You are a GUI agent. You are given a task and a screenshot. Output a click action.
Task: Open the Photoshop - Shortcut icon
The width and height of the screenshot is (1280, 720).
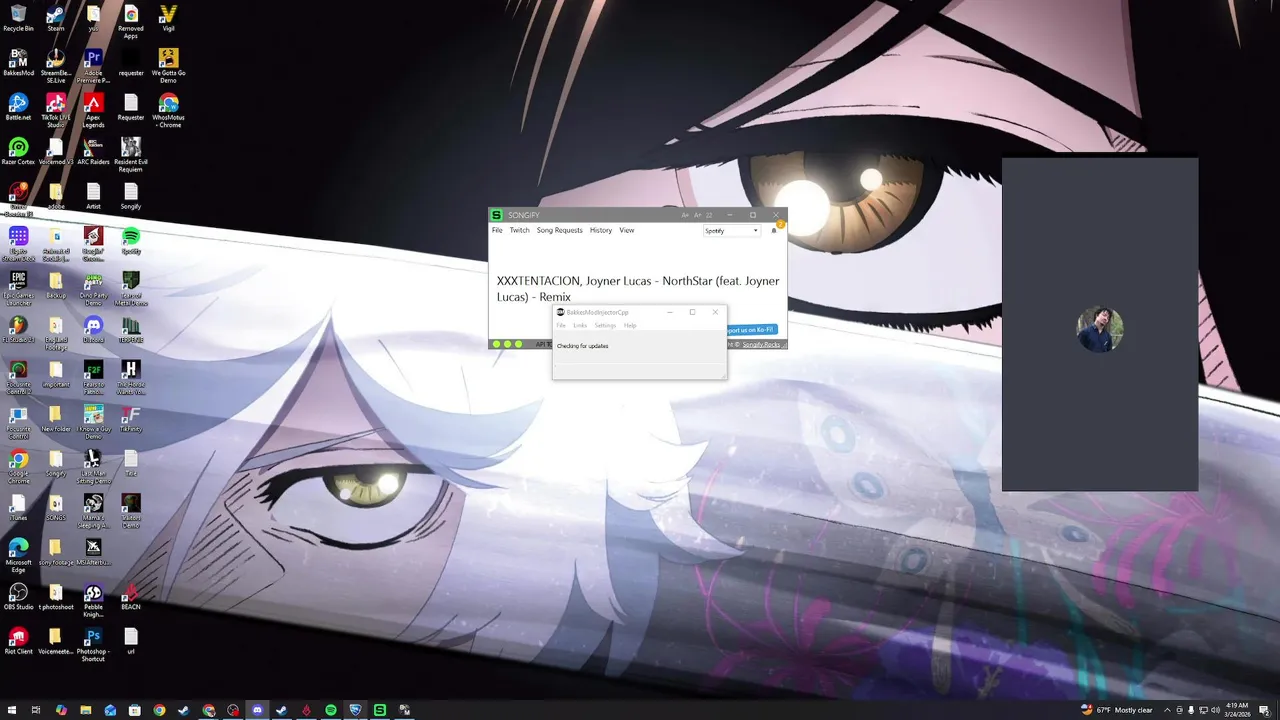pyautogui.click(x=93, y=645)
